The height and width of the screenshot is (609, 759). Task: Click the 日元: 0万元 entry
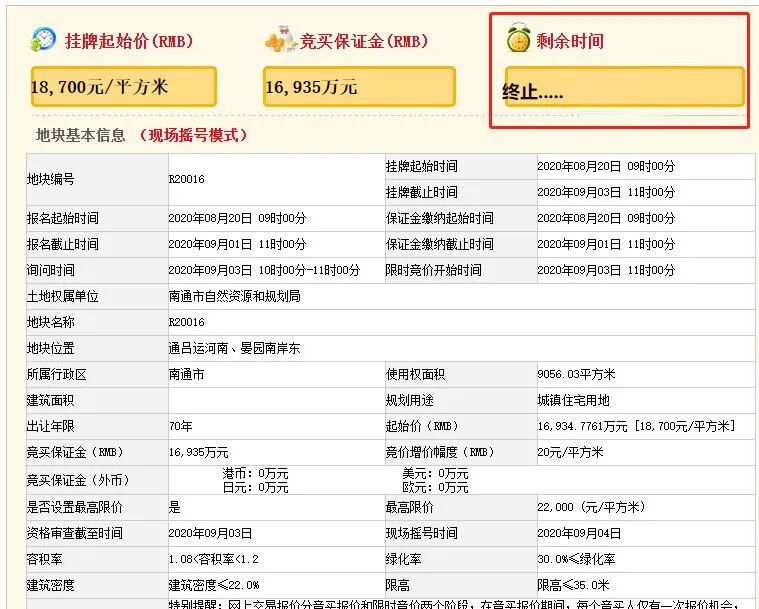click(255, 487)
